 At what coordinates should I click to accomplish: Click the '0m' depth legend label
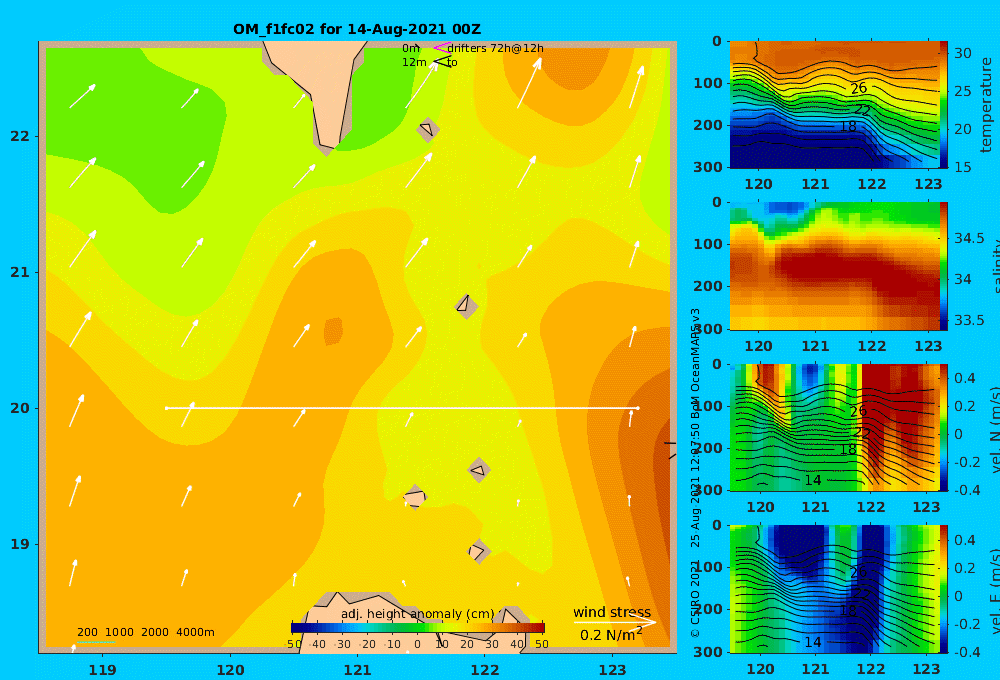[411, 48]
